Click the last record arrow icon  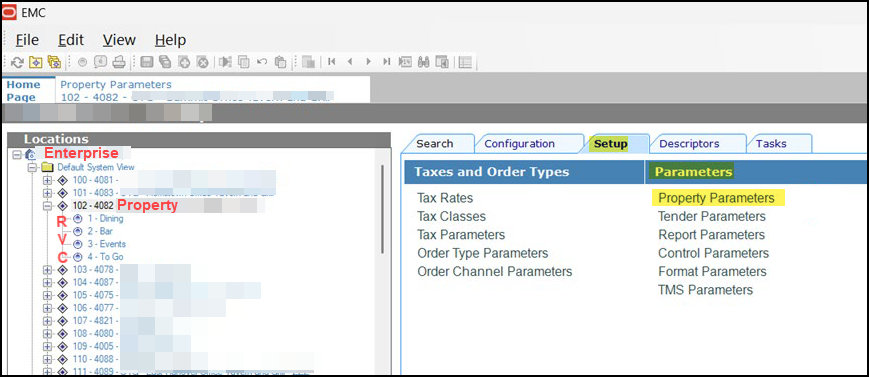(x=386, y=62)
